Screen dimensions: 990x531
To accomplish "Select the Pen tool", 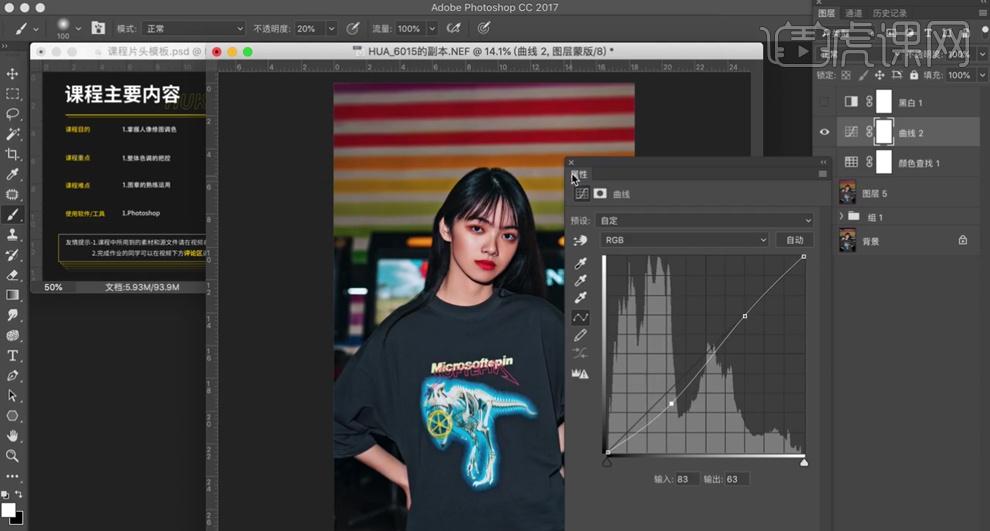I will coord(12,376).
